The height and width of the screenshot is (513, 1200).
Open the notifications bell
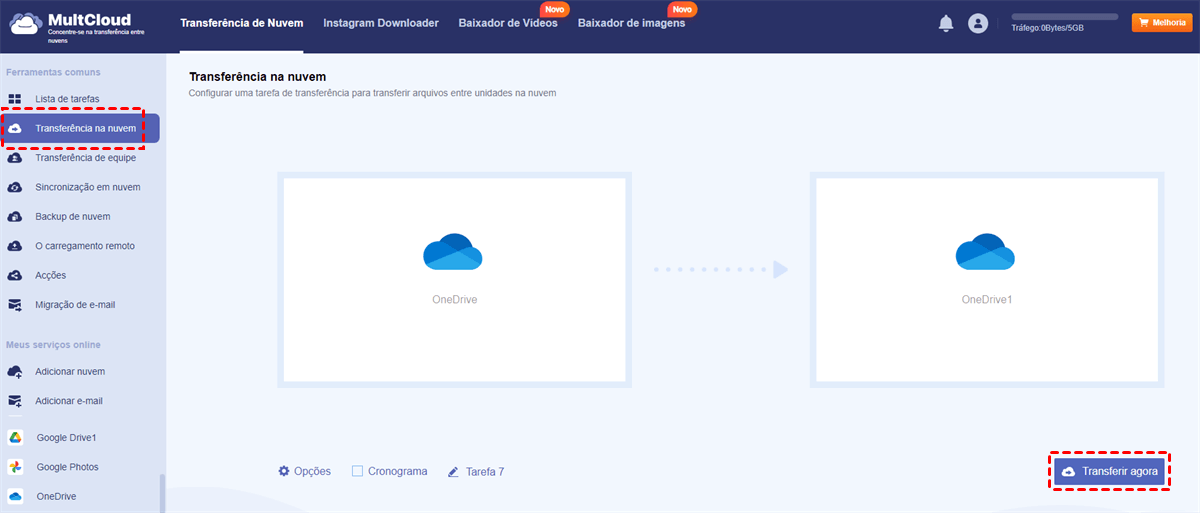(946, 23)
